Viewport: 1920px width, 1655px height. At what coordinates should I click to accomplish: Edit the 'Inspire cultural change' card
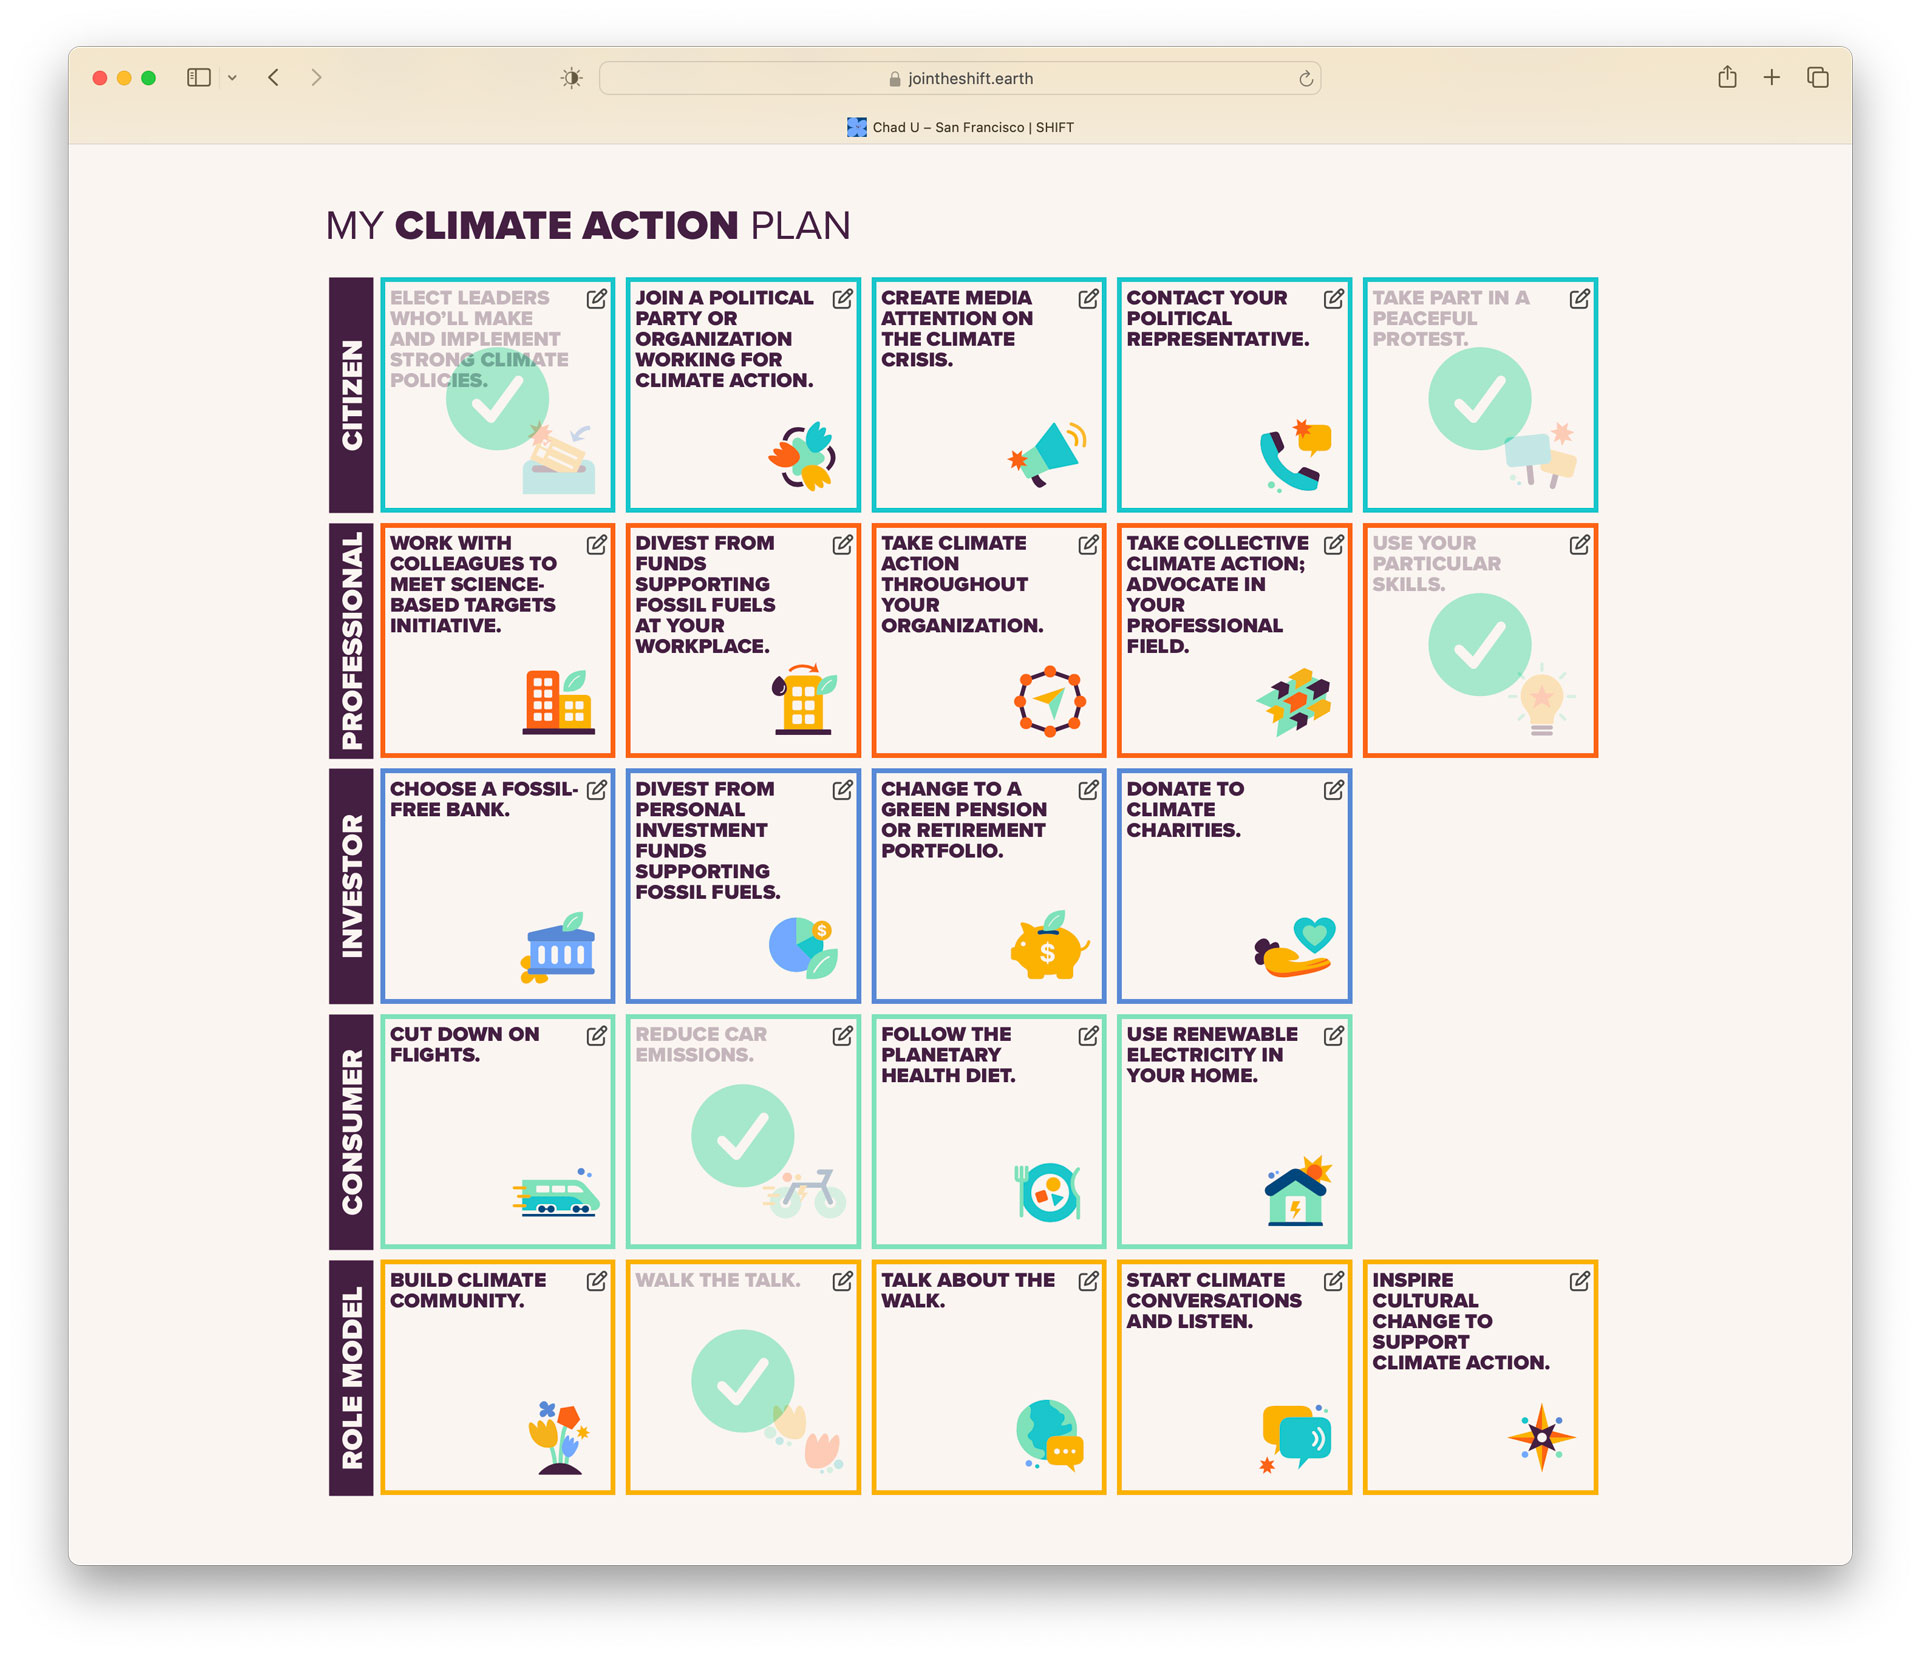[x=1580, y=1281]
